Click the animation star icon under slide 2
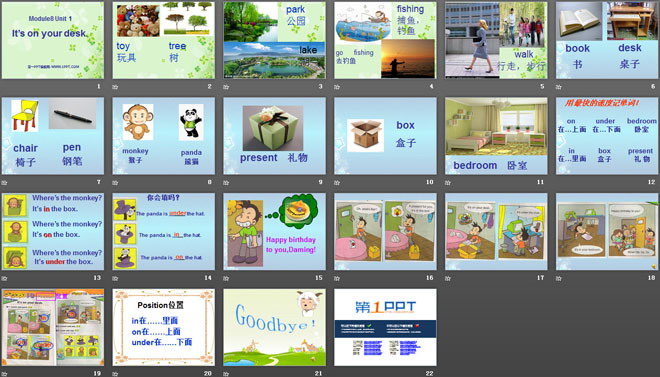 (x=115, y=87)
